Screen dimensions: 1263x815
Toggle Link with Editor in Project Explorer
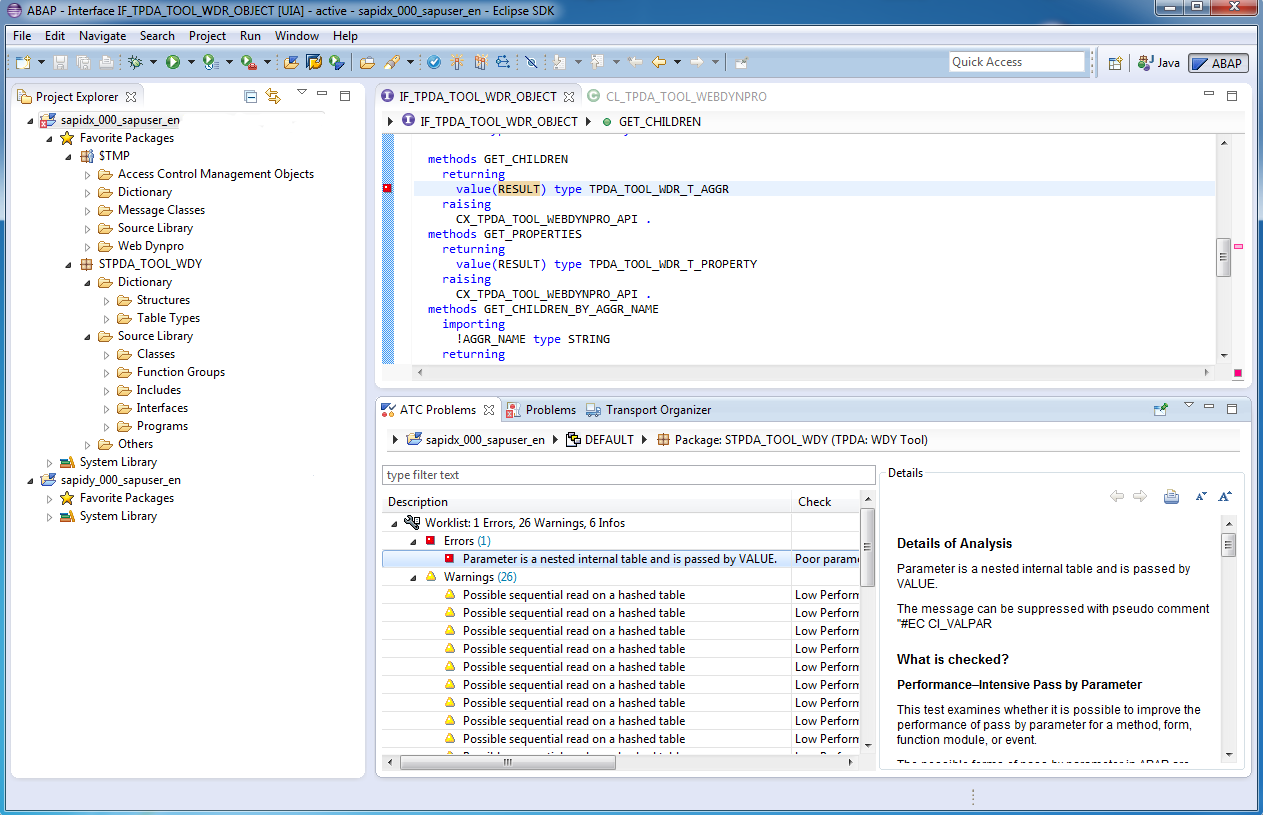271,96
